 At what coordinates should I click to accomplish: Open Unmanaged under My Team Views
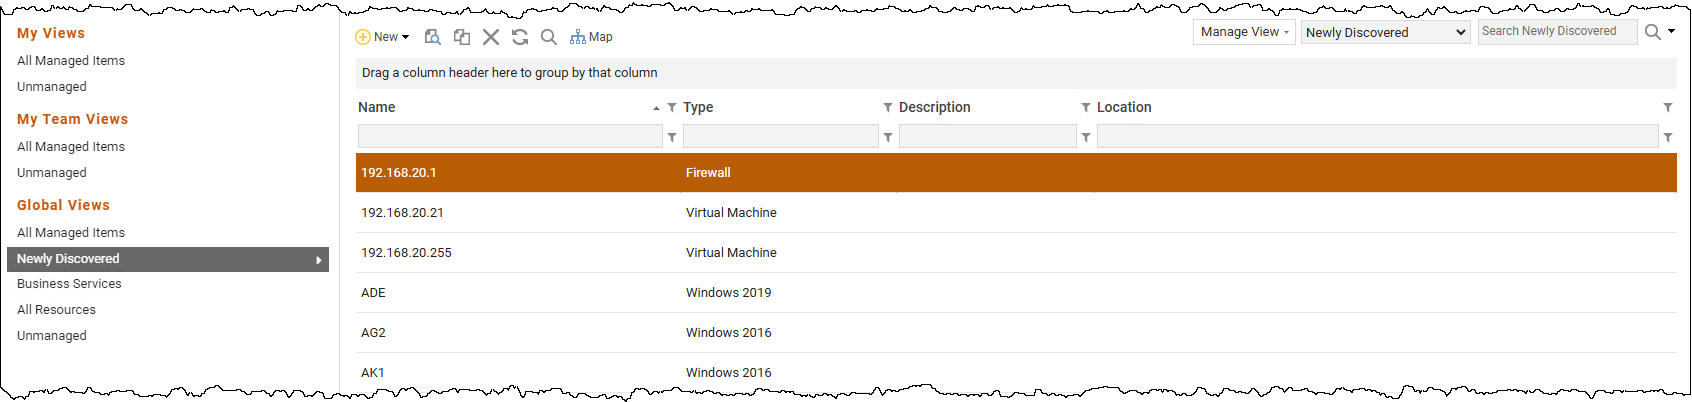tap(52, 173)
